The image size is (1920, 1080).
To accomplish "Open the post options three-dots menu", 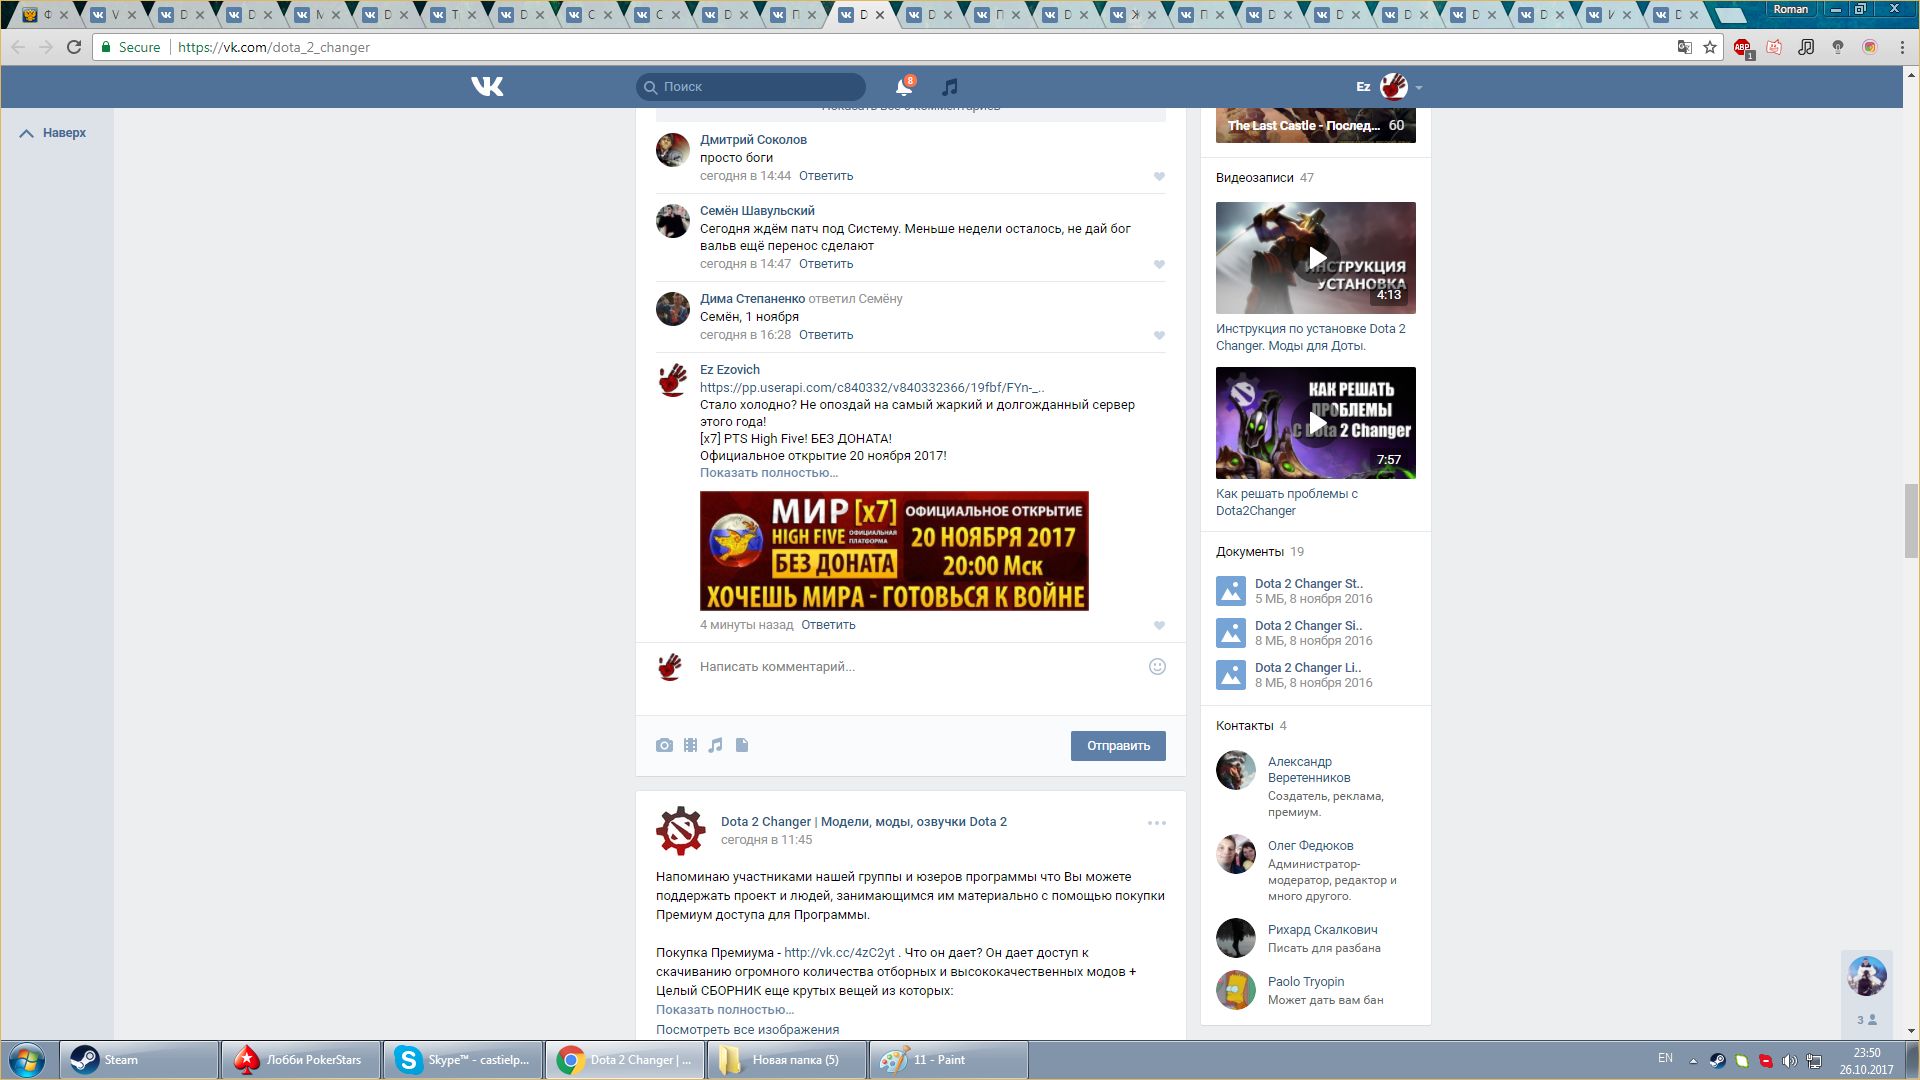I will pos(1157,823).
